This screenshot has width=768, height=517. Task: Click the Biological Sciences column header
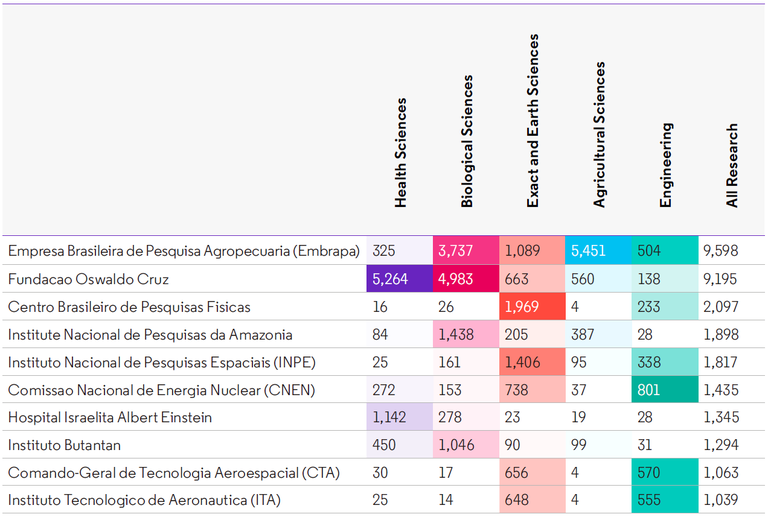click(467, 141)
